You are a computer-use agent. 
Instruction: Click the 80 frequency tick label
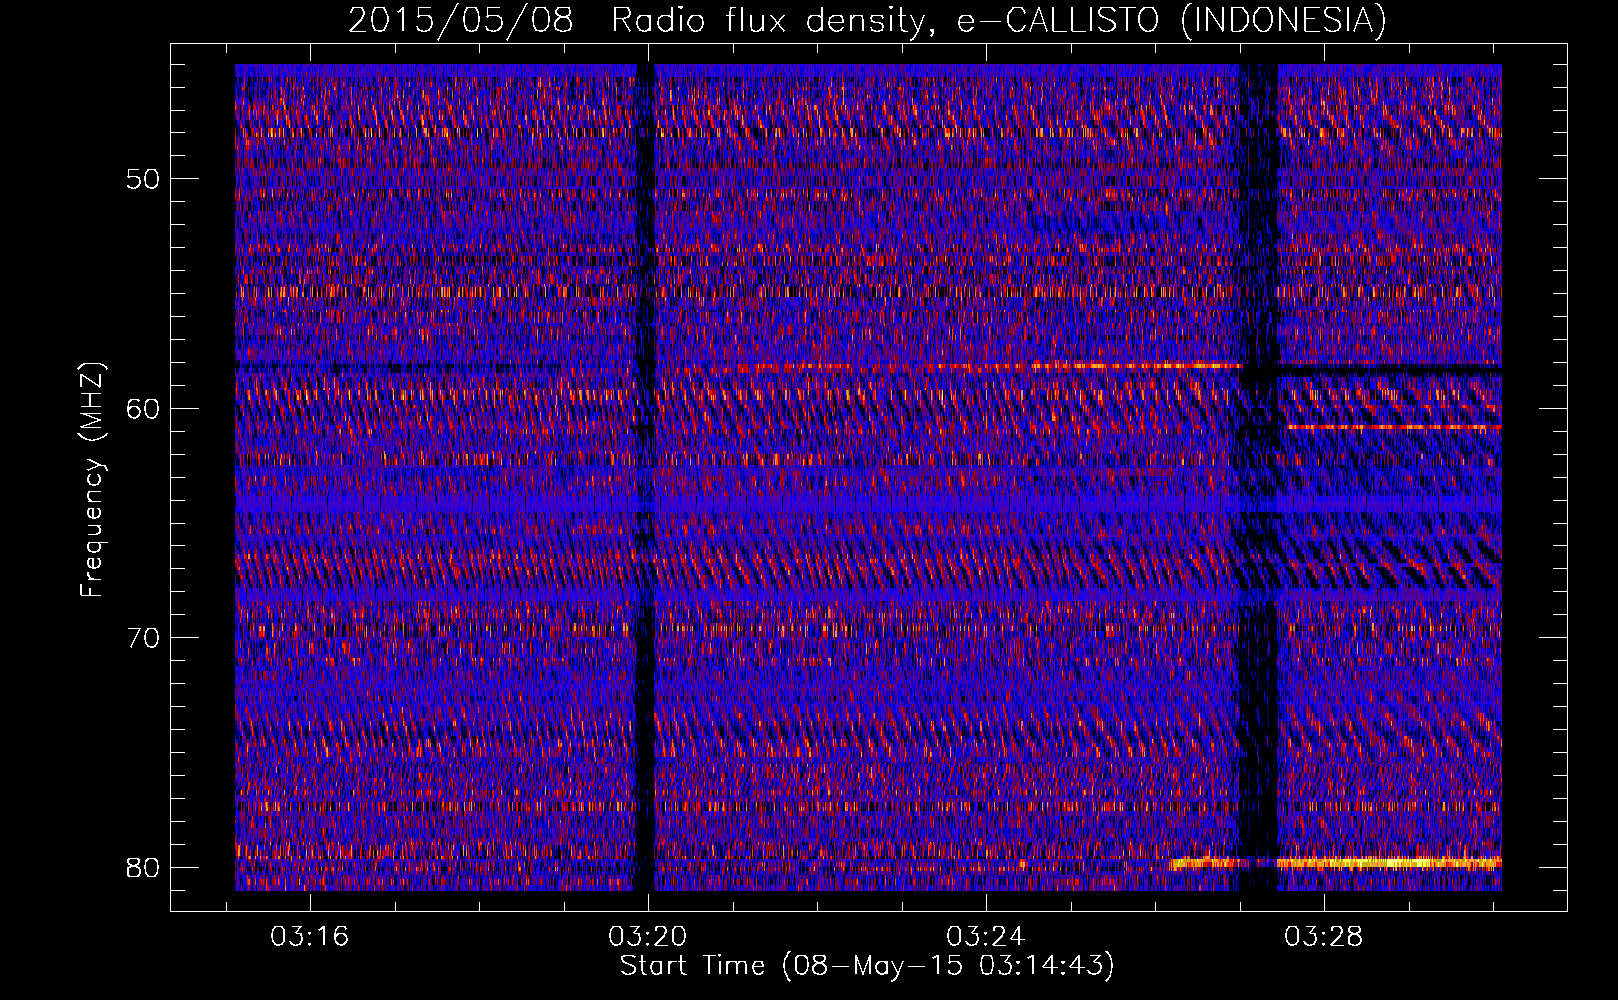pos(143,867)
